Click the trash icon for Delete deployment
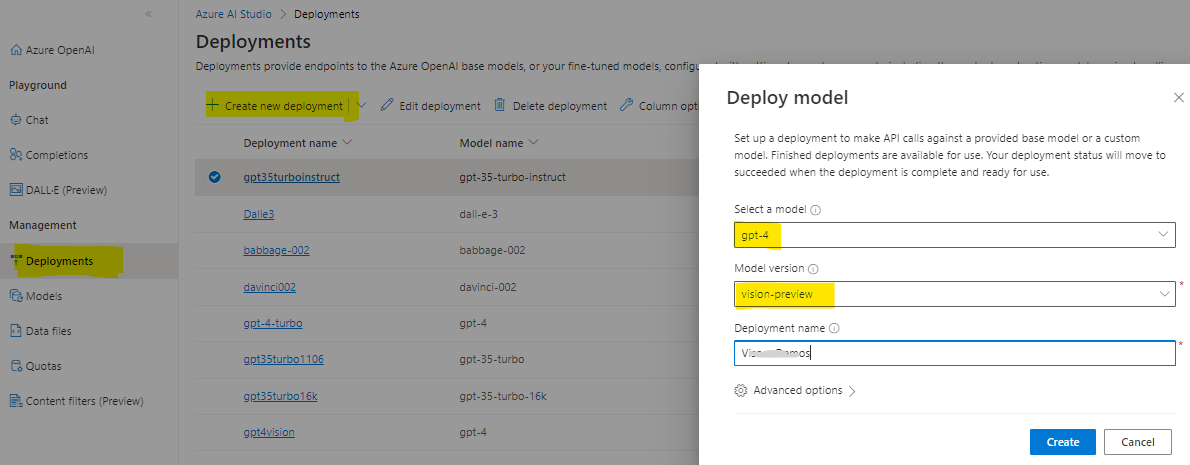Image resolution: width=1190 pixels, height=465 pixels. (500, 105)
